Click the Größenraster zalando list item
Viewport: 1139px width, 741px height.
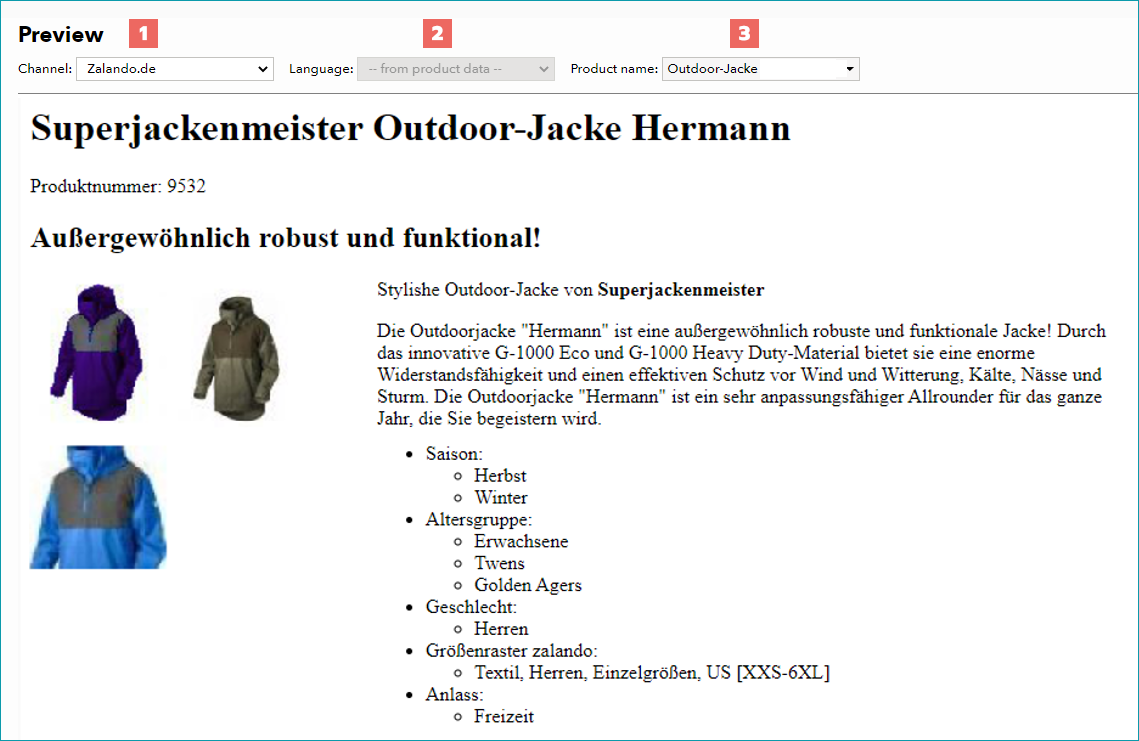[x=511, y=651]
